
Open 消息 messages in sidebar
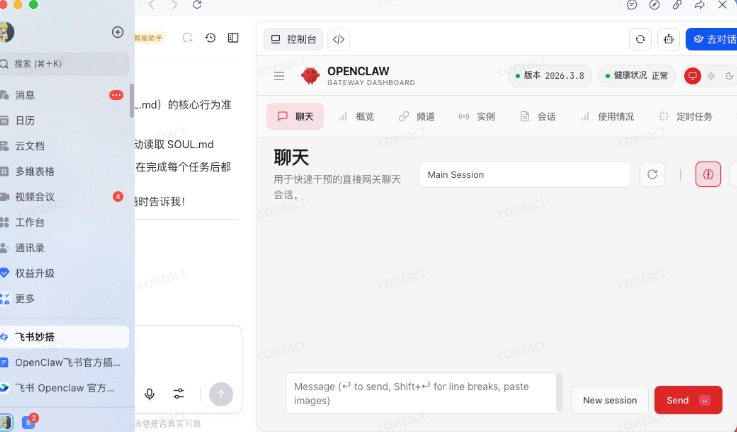point(64,95)
